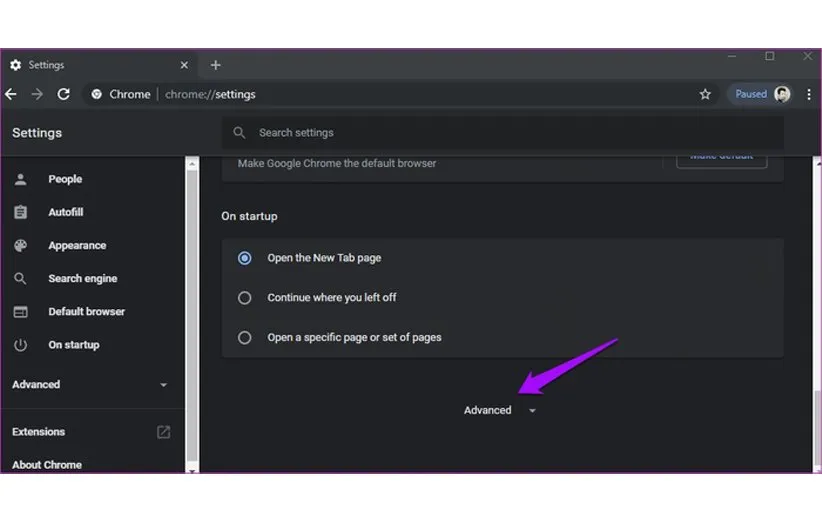This screenshot has height=522, width=822.
Task: Click the Appearance palette icon
Action: point(21,246)
